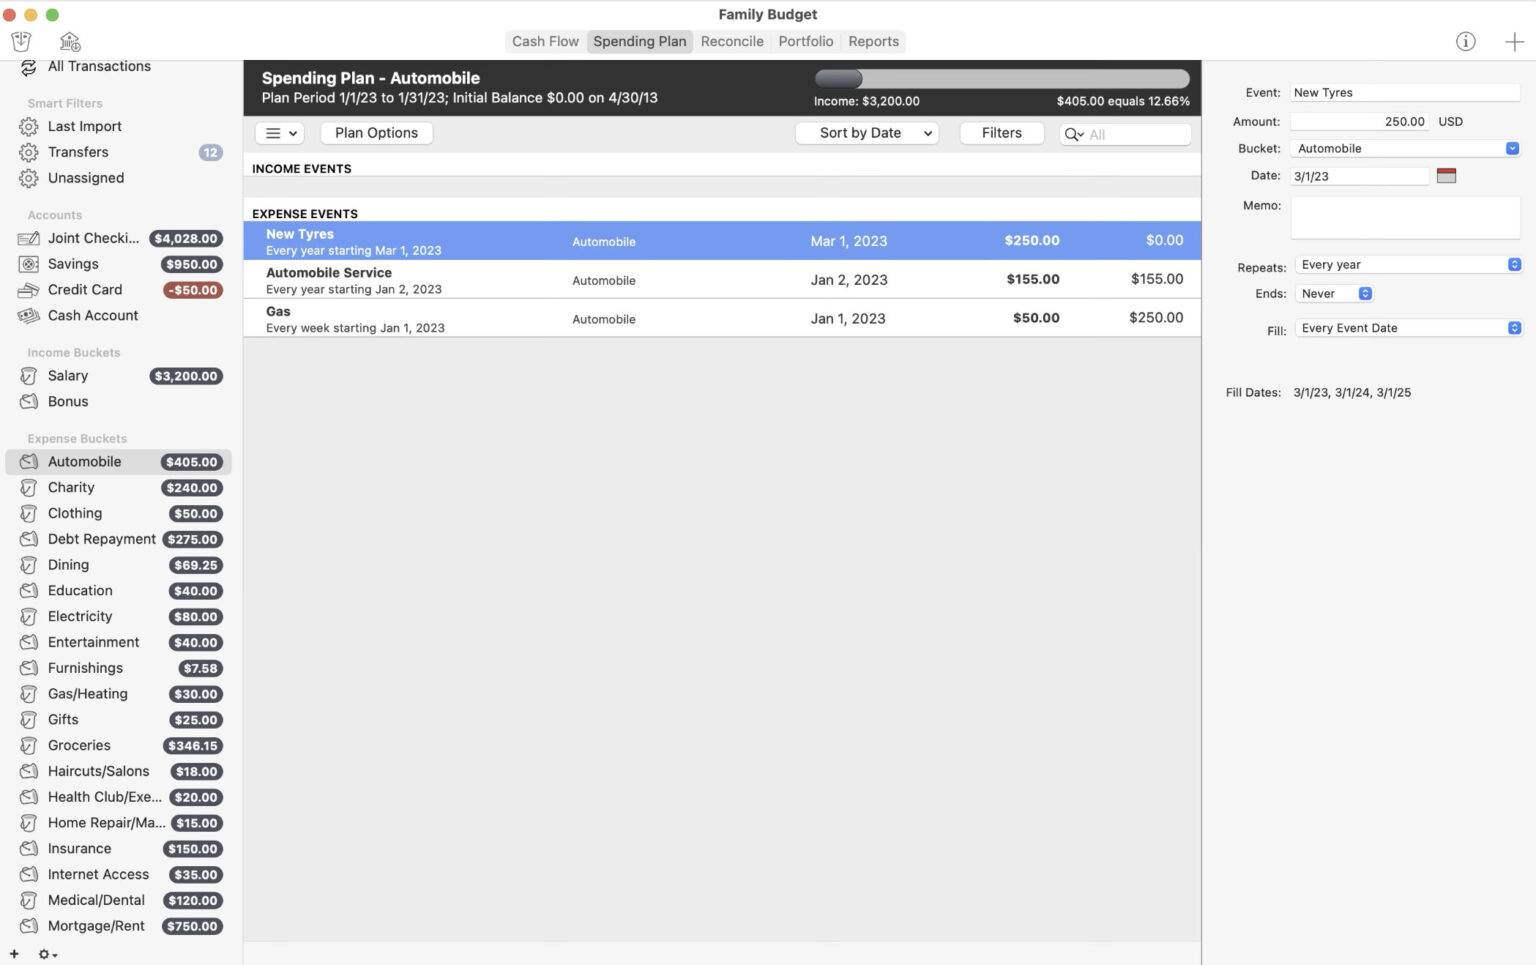Click the Credit Card account icon
1536x965 pixels.
[x=28, y=289]
